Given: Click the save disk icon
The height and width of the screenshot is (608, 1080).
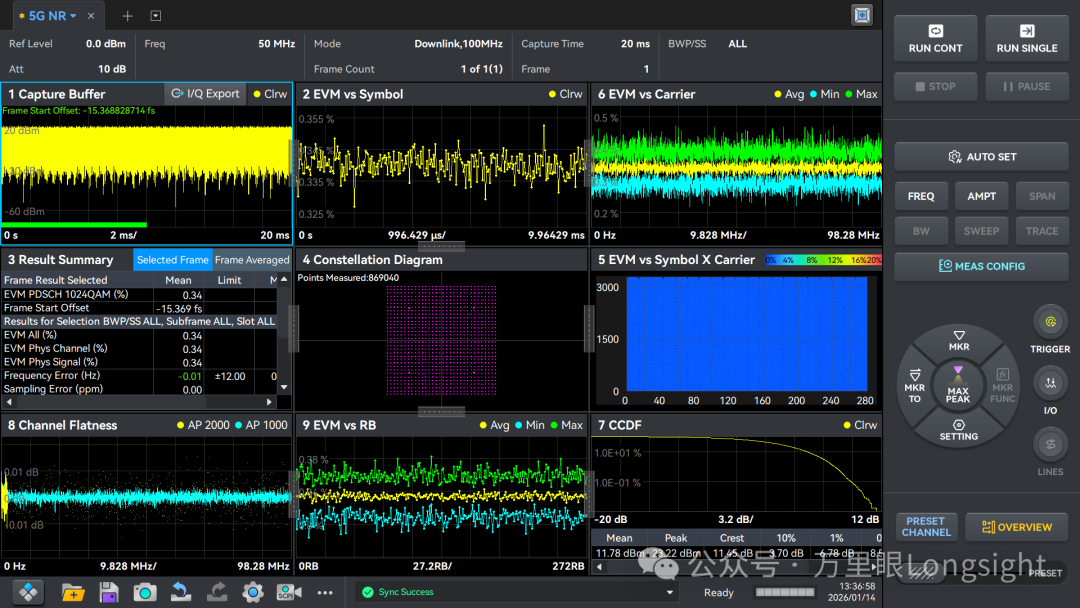Looking at the screenshot, I should point(109,592).
